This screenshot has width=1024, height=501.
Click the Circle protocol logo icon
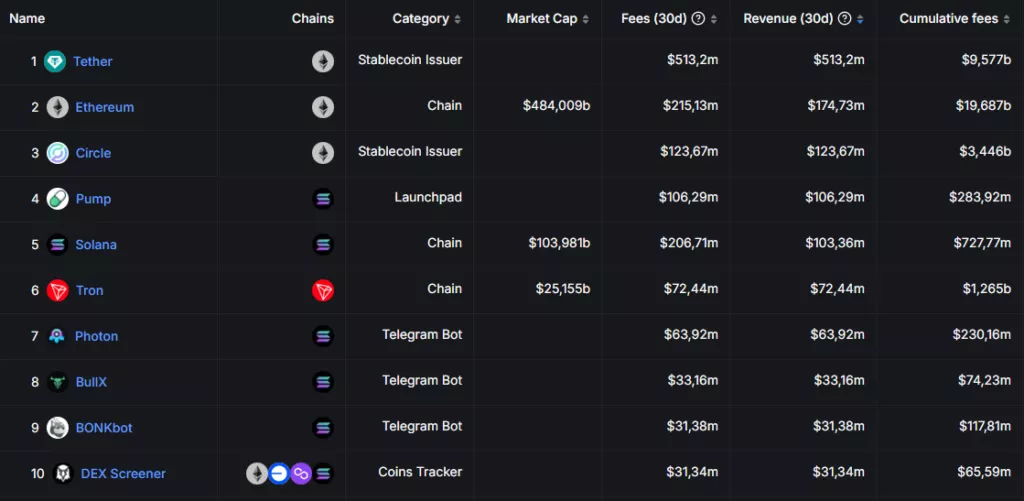(57, 153)
